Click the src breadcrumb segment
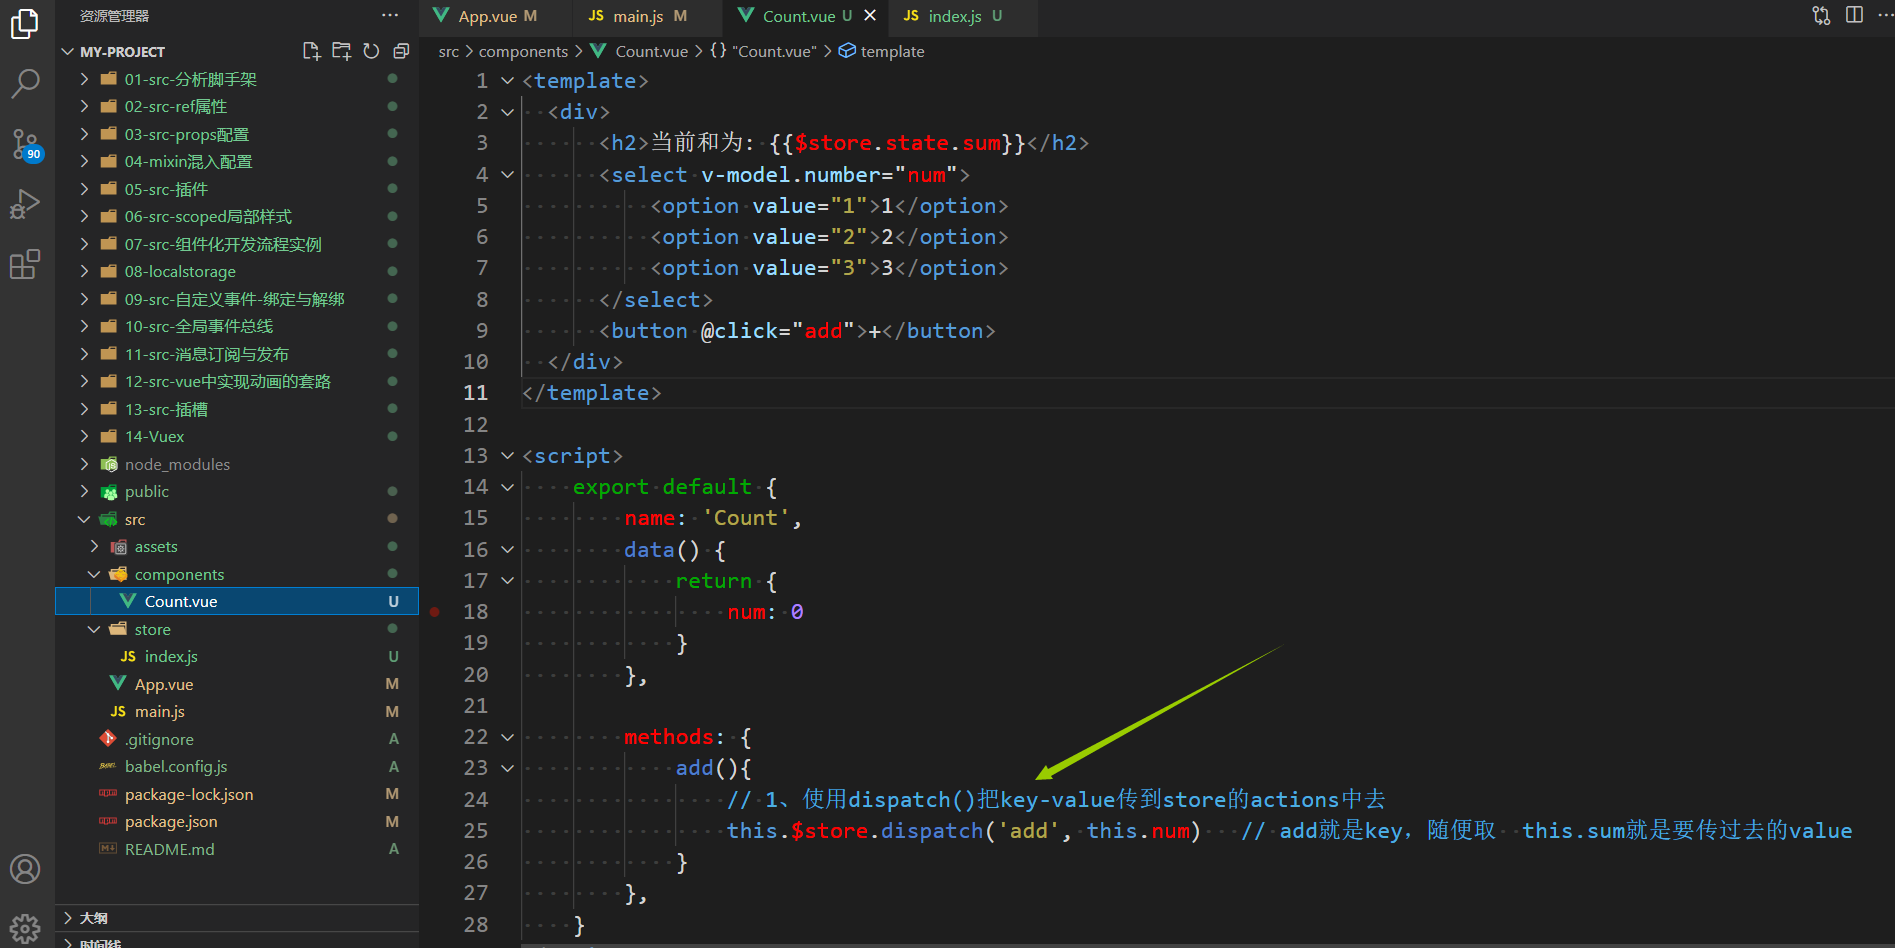The width and height of the screenshot is (1895, 948). point(449,51)
